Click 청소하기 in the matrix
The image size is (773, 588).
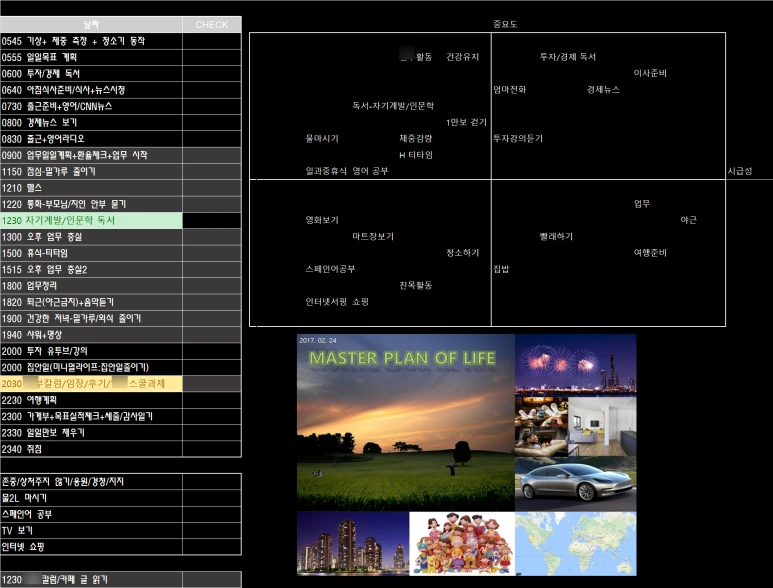(462, 252)
